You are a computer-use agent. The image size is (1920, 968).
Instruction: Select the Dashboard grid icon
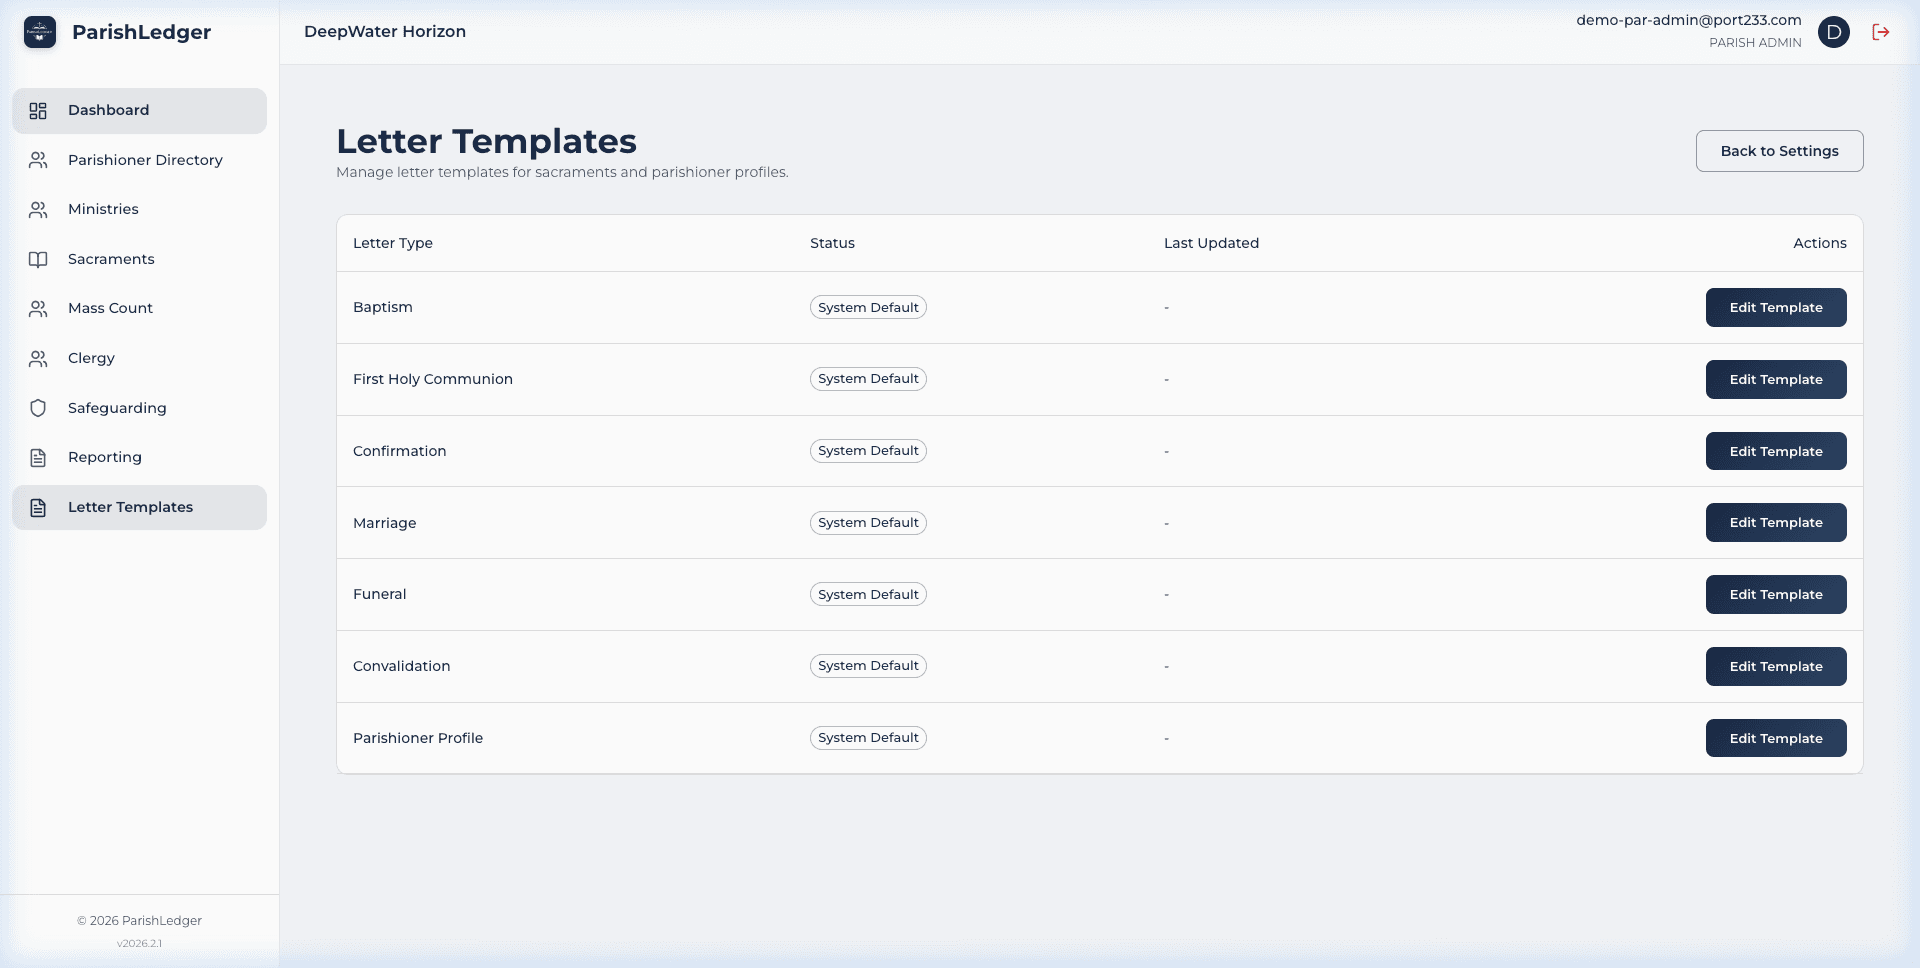tap(38, 111)
